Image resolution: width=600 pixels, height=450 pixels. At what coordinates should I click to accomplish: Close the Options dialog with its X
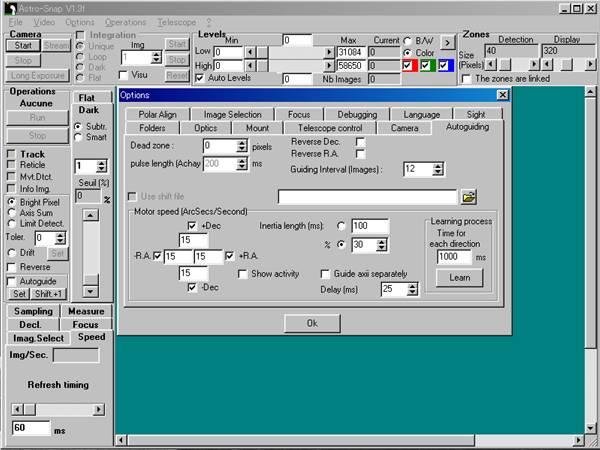503,94
